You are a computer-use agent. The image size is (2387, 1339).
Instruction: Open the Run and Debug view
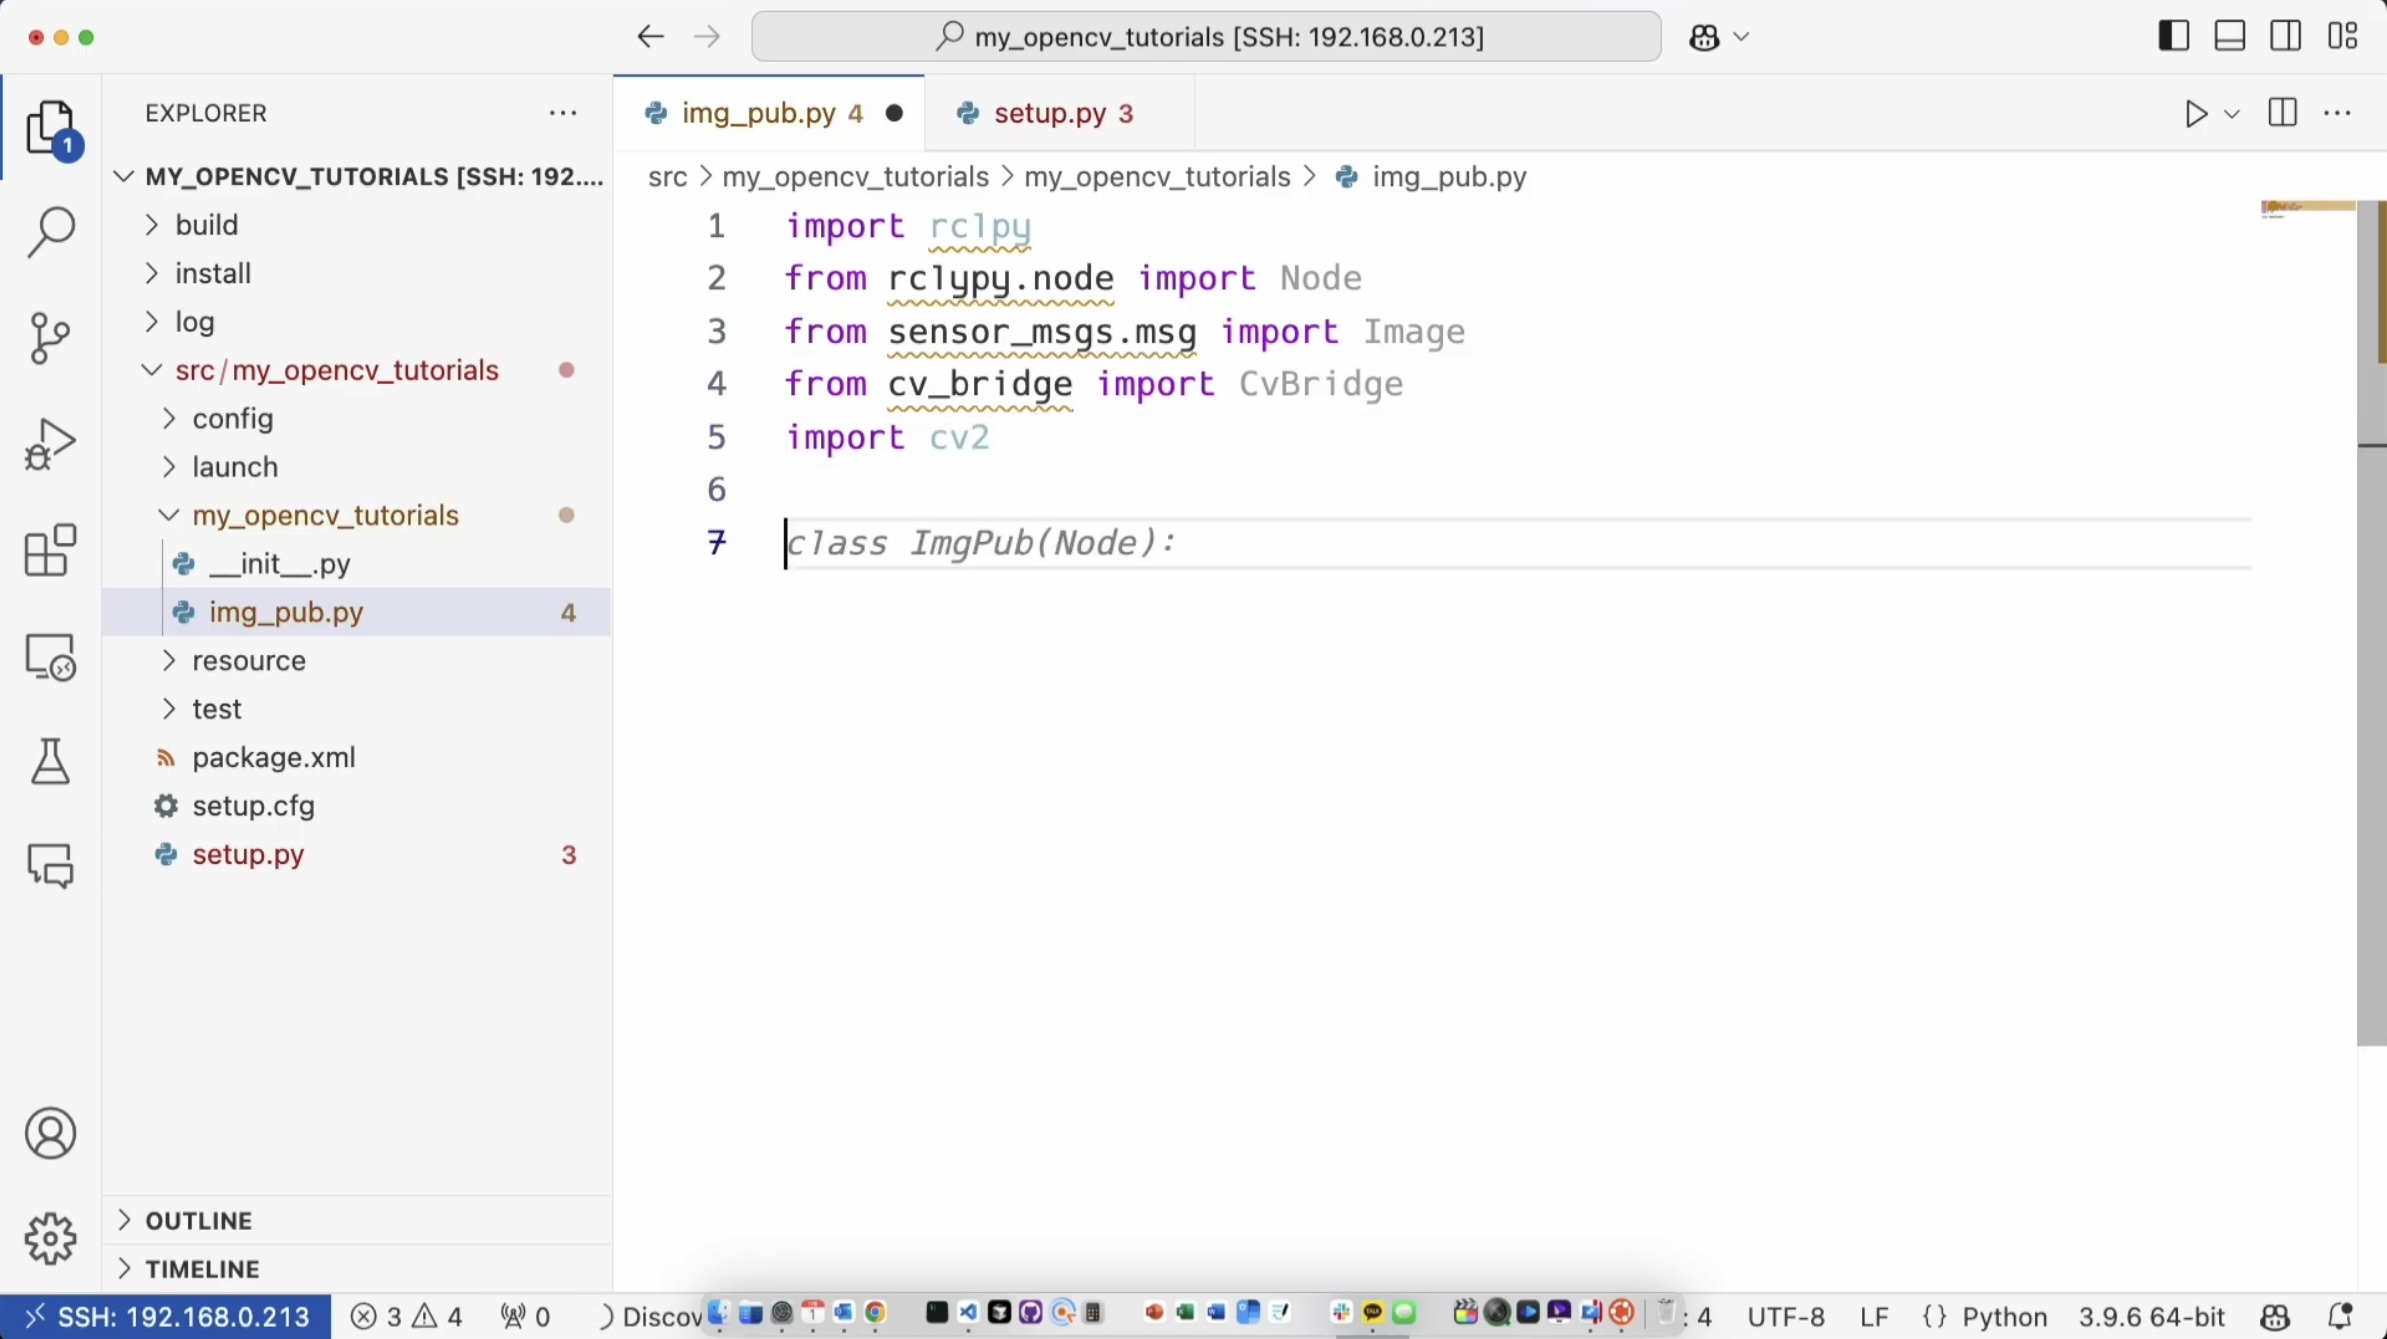point(50,444)
